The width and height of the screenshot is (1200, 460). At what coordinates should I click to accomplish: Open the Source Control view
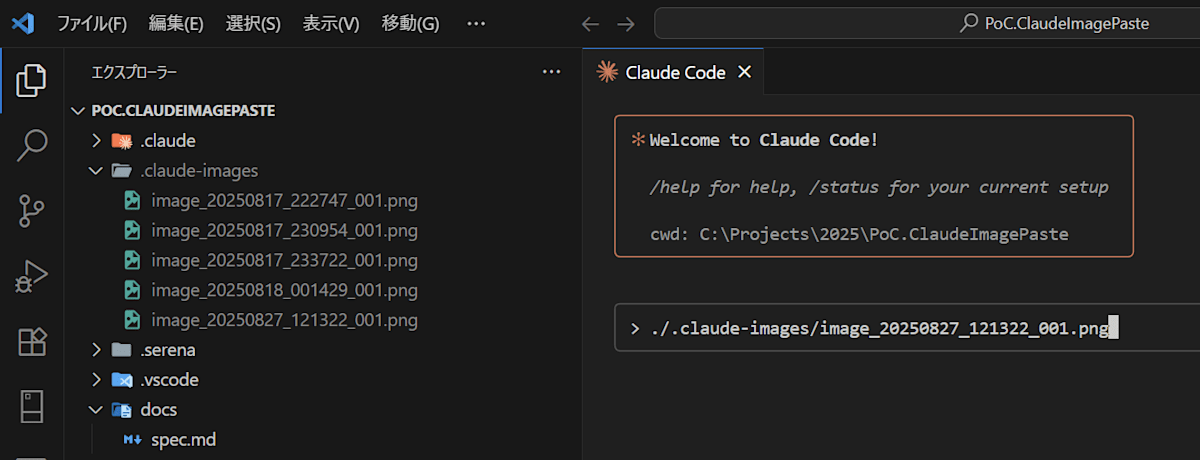pyautogui.click(x=32, y=212)
